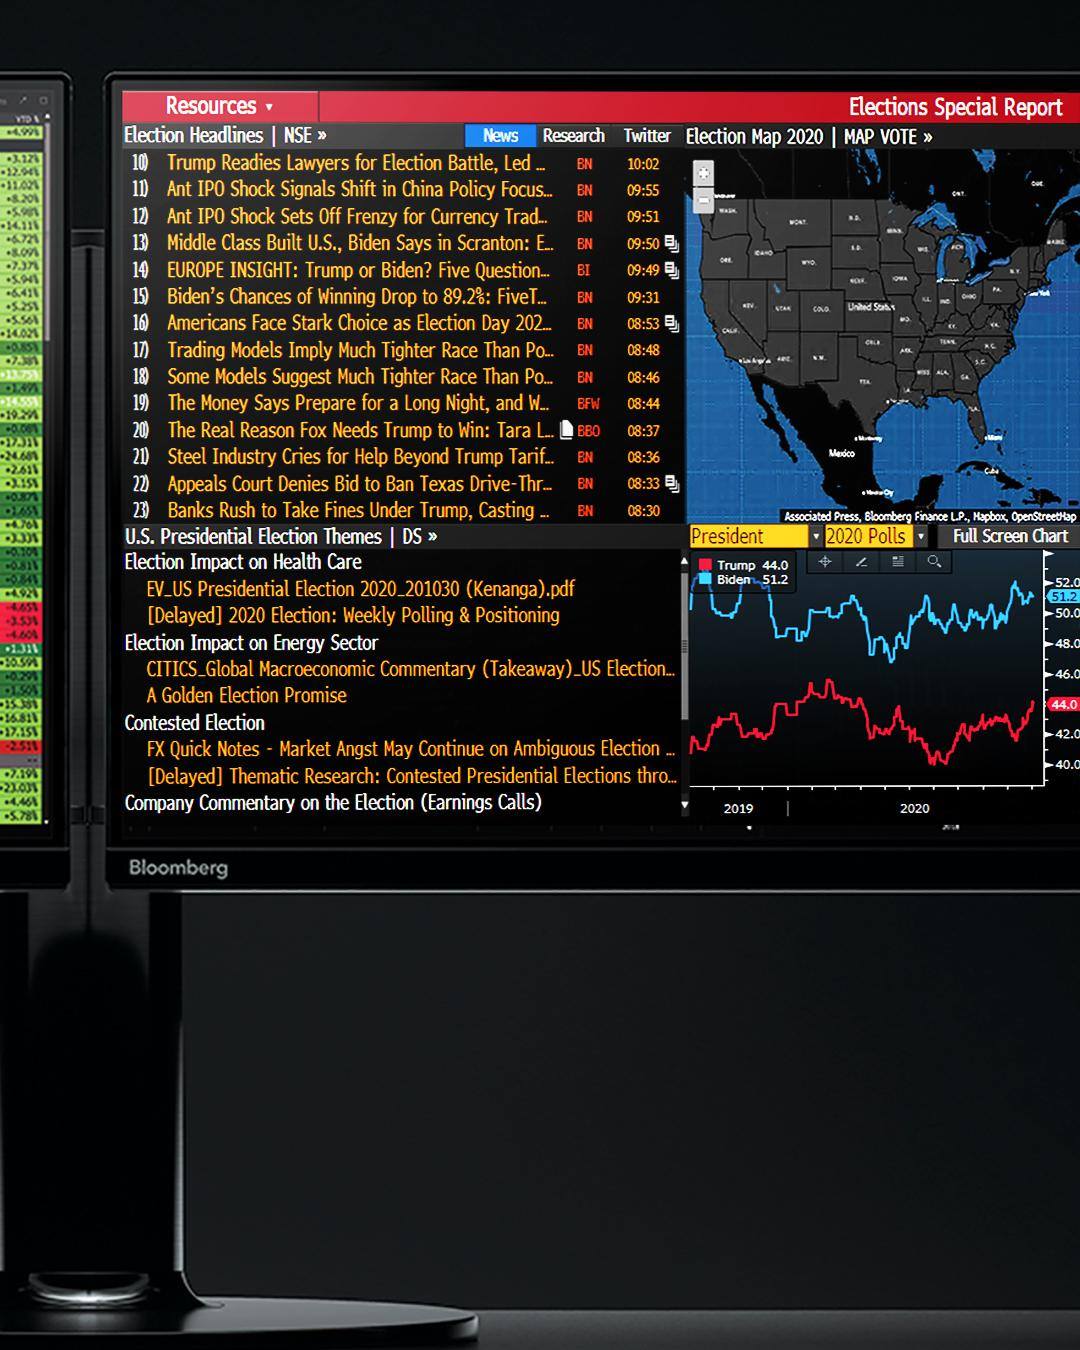Open multi-story icon for the 09:49 headline
This screenshot has height=1350, width=1080.
672,270
